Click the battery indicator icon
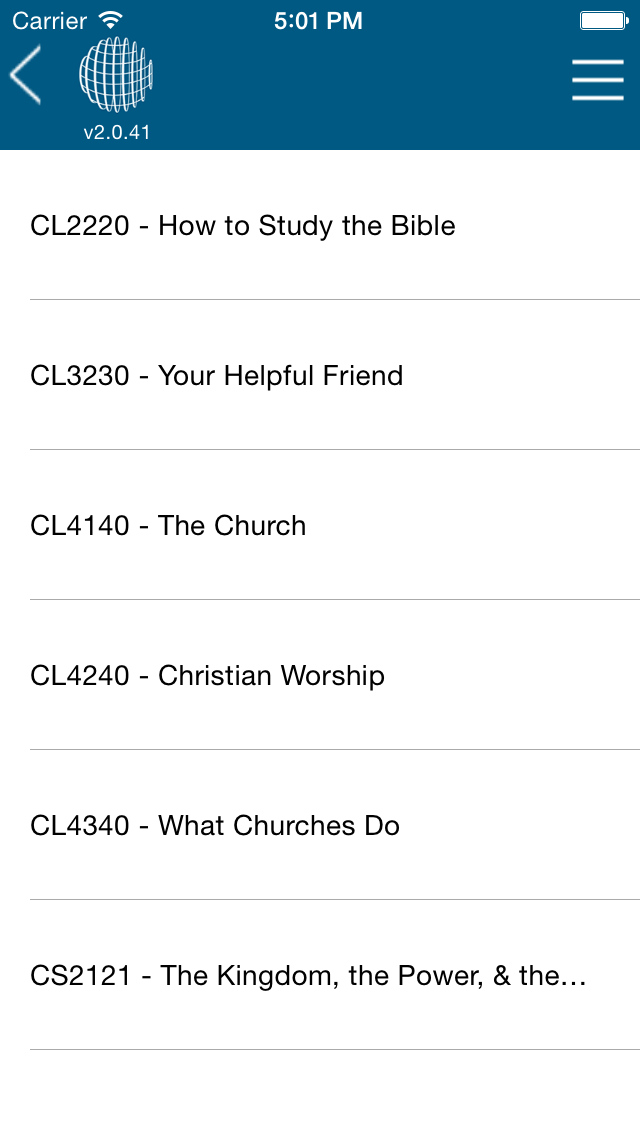This screenshot has width=640, height=1136. point(603,21)
